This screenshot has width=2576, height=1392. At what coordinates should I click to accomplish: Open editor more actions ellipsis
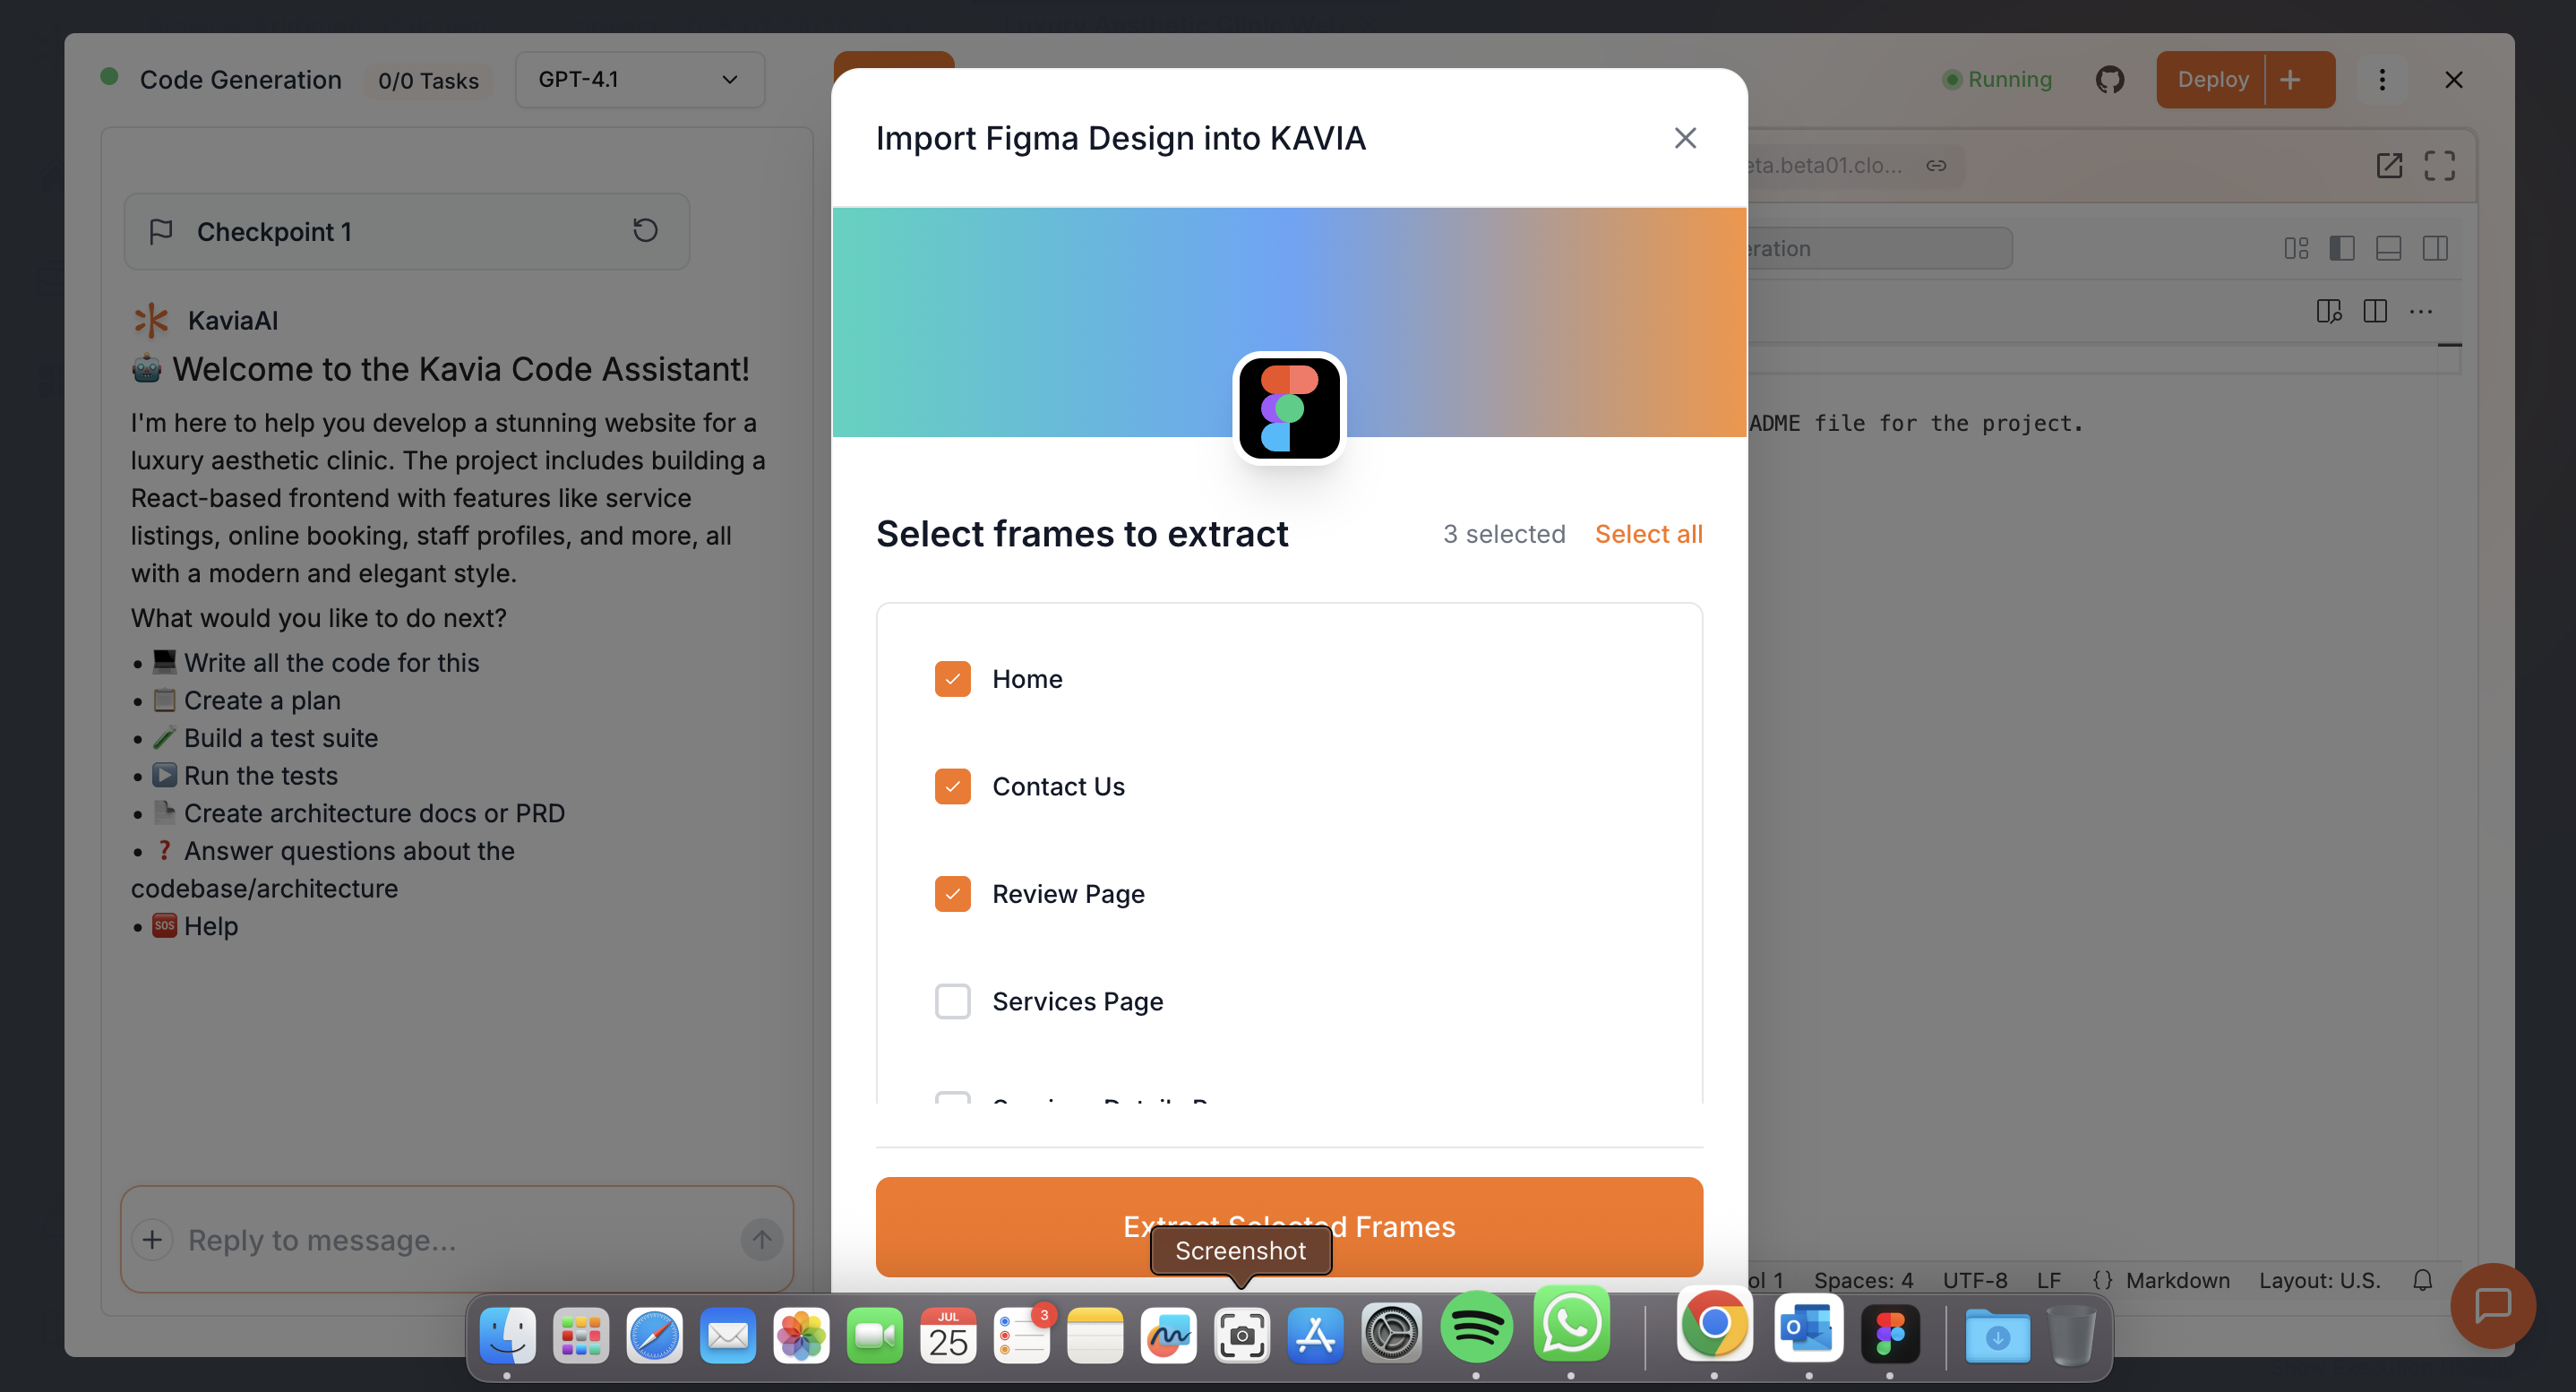click(x=2421, y=311)
